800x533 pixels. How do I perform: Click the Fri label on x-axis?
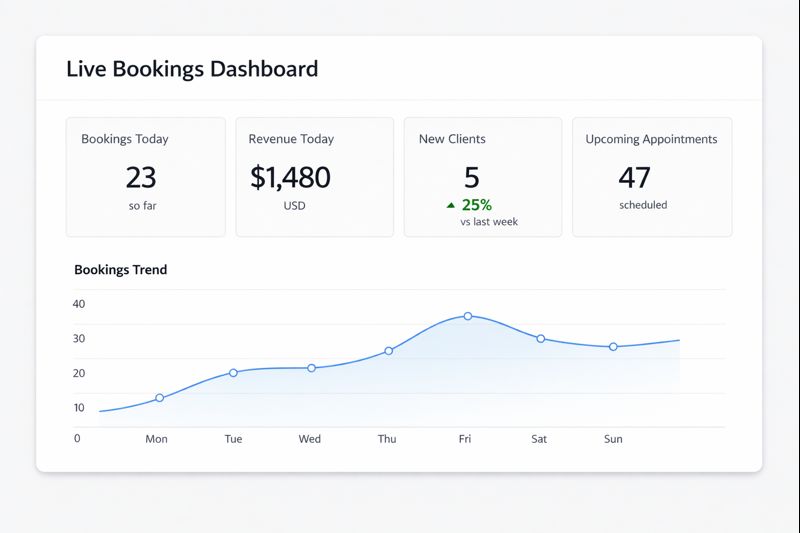[x=465, y=439]
